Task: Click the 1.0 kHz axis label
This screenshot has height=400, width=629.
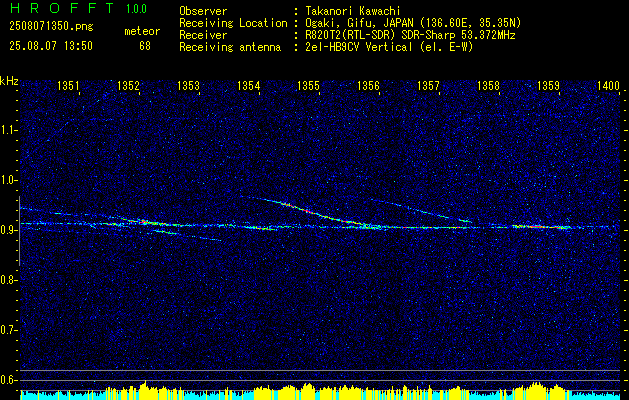Action: pos(8,180)
